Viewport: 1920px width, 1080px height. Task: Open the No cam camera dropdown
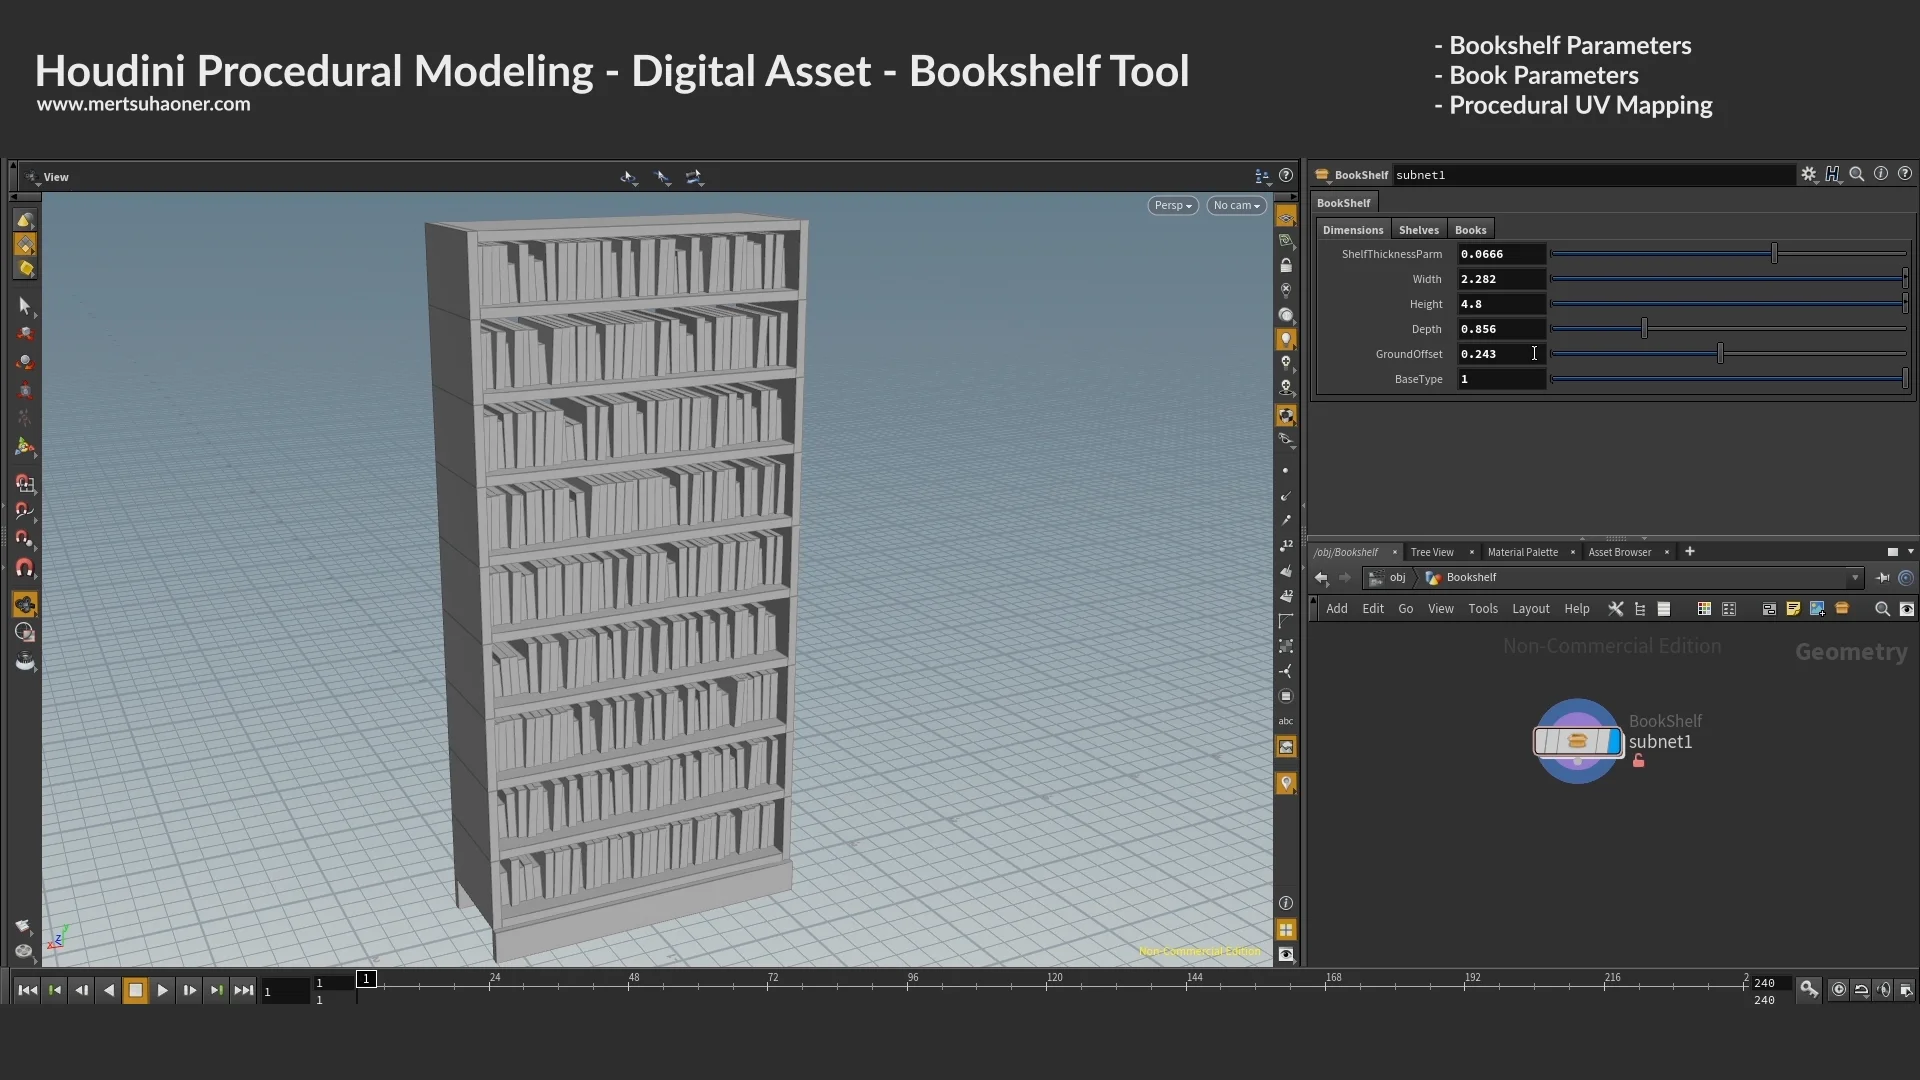[x=1236, y=205]
